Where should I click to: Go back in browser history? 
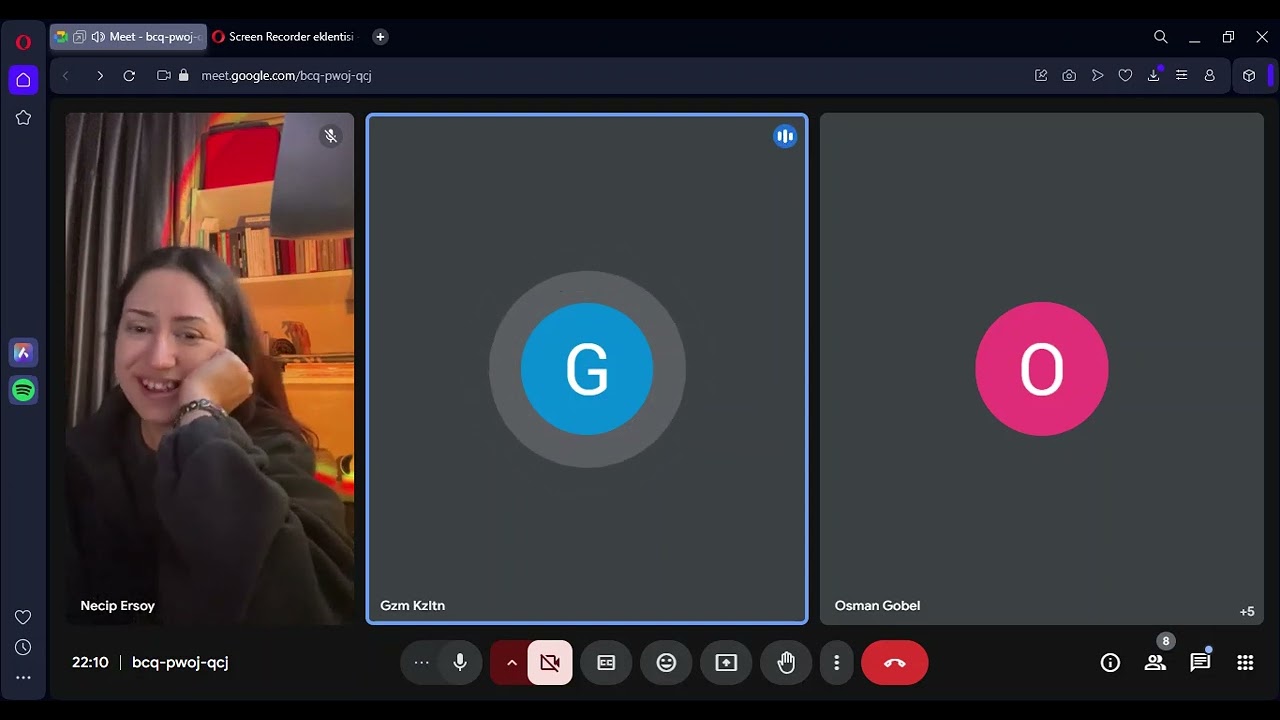pos(66,75)
